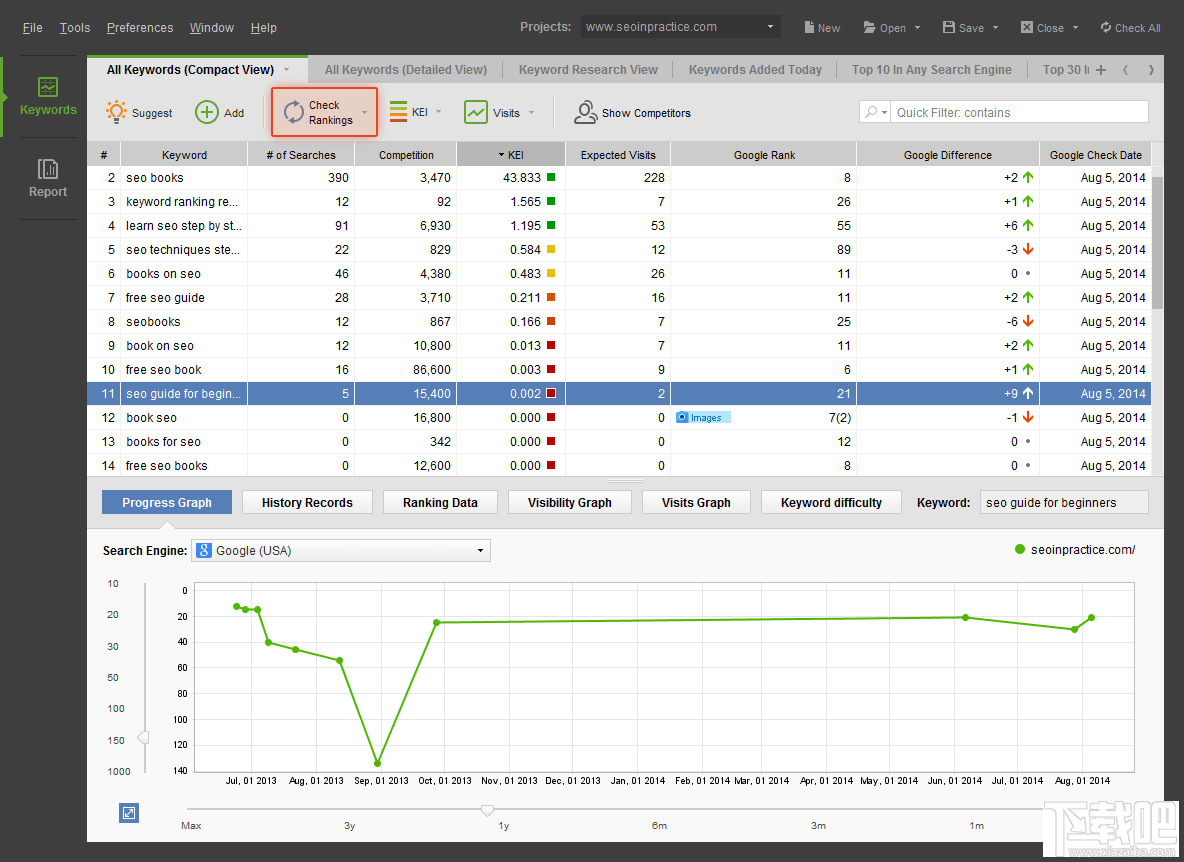Click the keyword table vertical scrollbar
Viewport: 1184px width, 862px height.
(1157, 242)
